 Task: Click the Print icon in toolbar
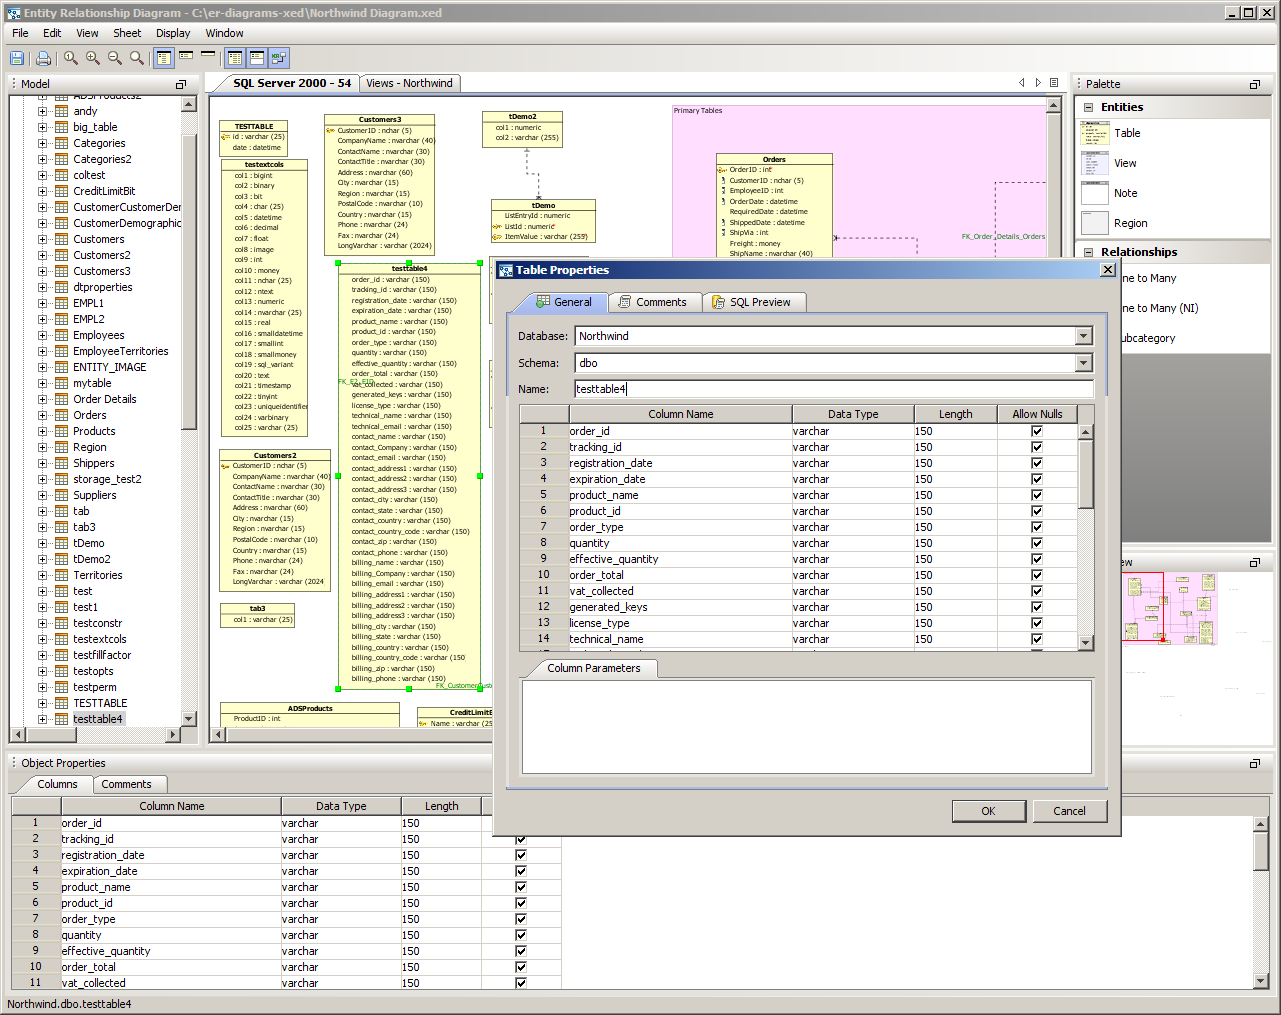click(43, 58)
